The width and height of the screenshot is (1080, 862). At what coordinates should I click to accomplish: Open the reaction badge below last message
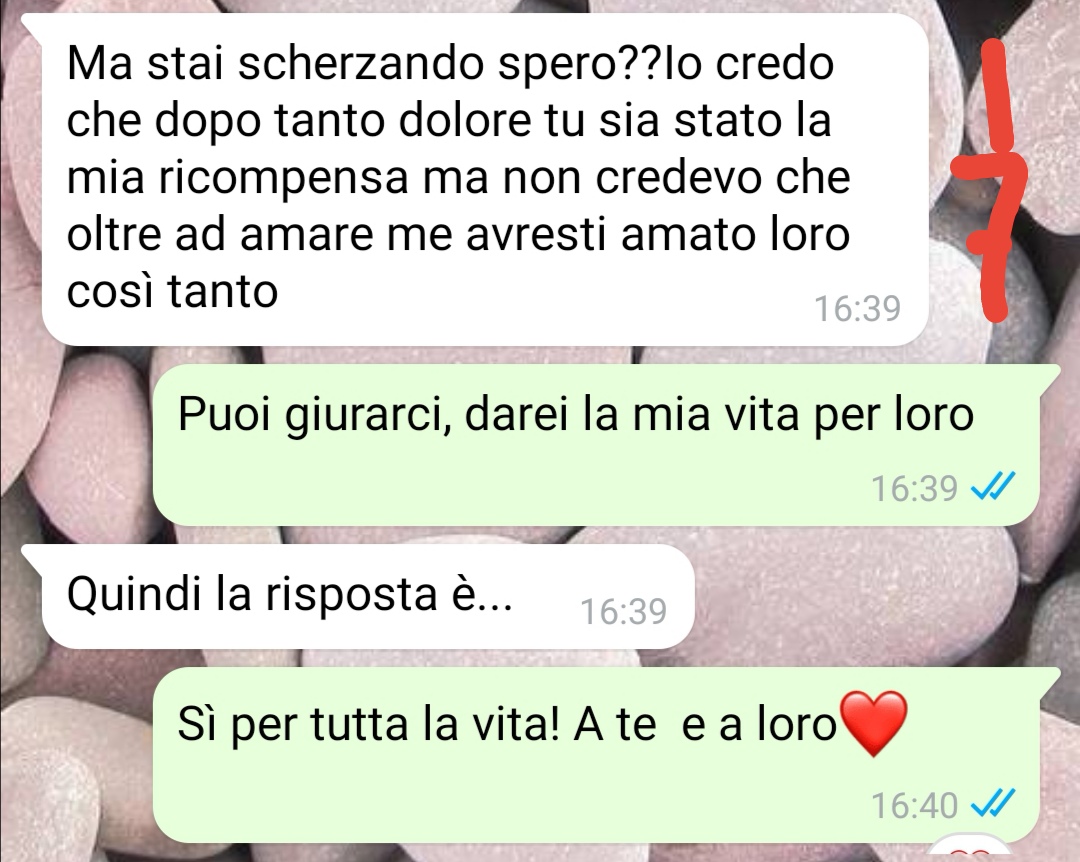971,849
